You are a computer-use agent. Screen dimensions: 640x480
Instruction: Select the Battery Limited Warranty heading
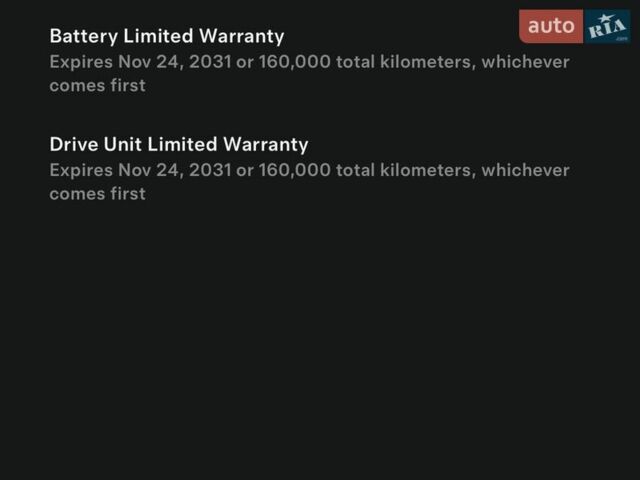click(x=167, y=36)
